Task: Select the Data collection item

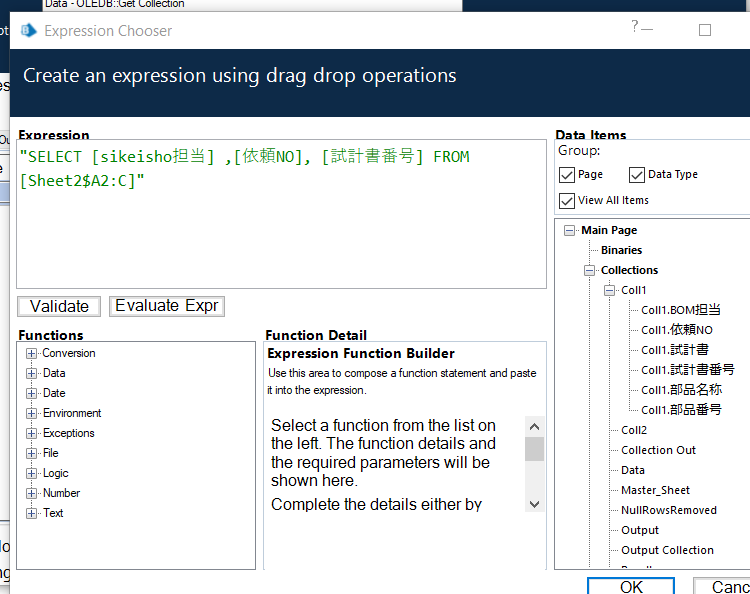Action: 633,470
